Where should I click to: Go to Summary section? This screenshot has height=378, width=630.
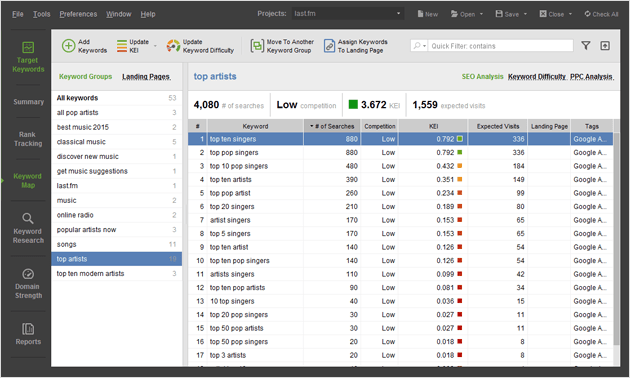point(28,102)
